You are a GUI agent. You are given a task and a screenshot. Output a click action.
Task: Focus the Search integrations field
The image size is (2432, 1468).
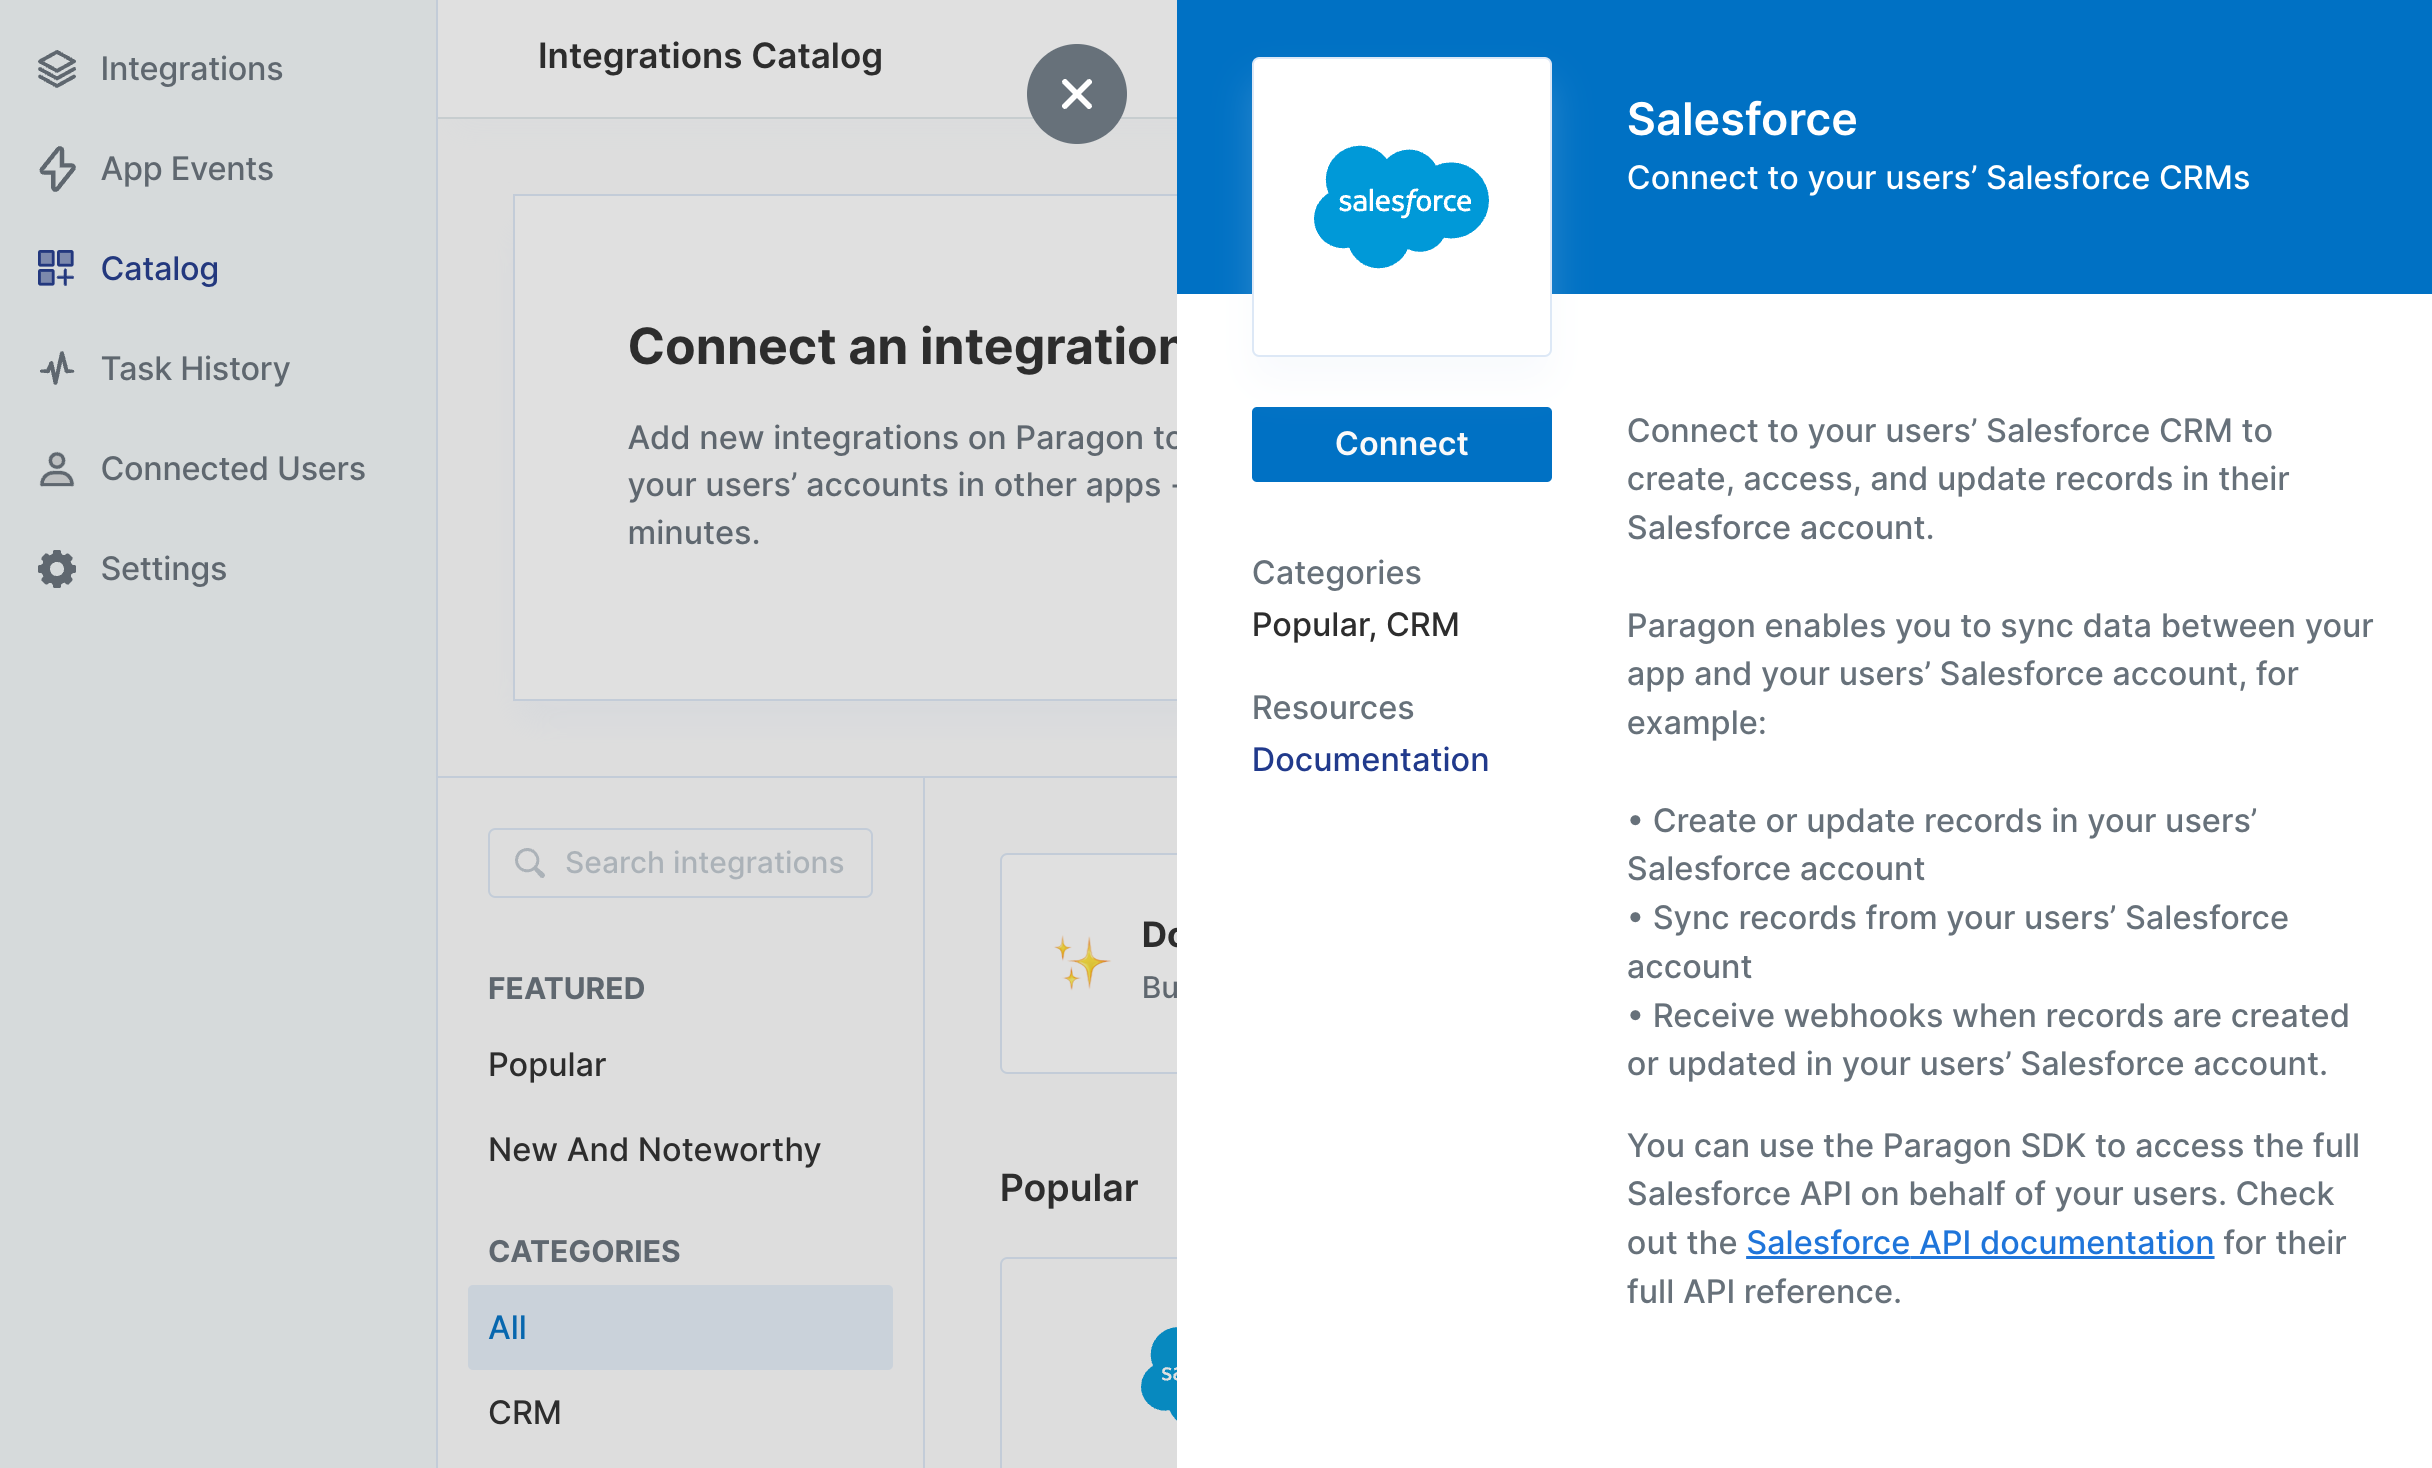(680, 863)
